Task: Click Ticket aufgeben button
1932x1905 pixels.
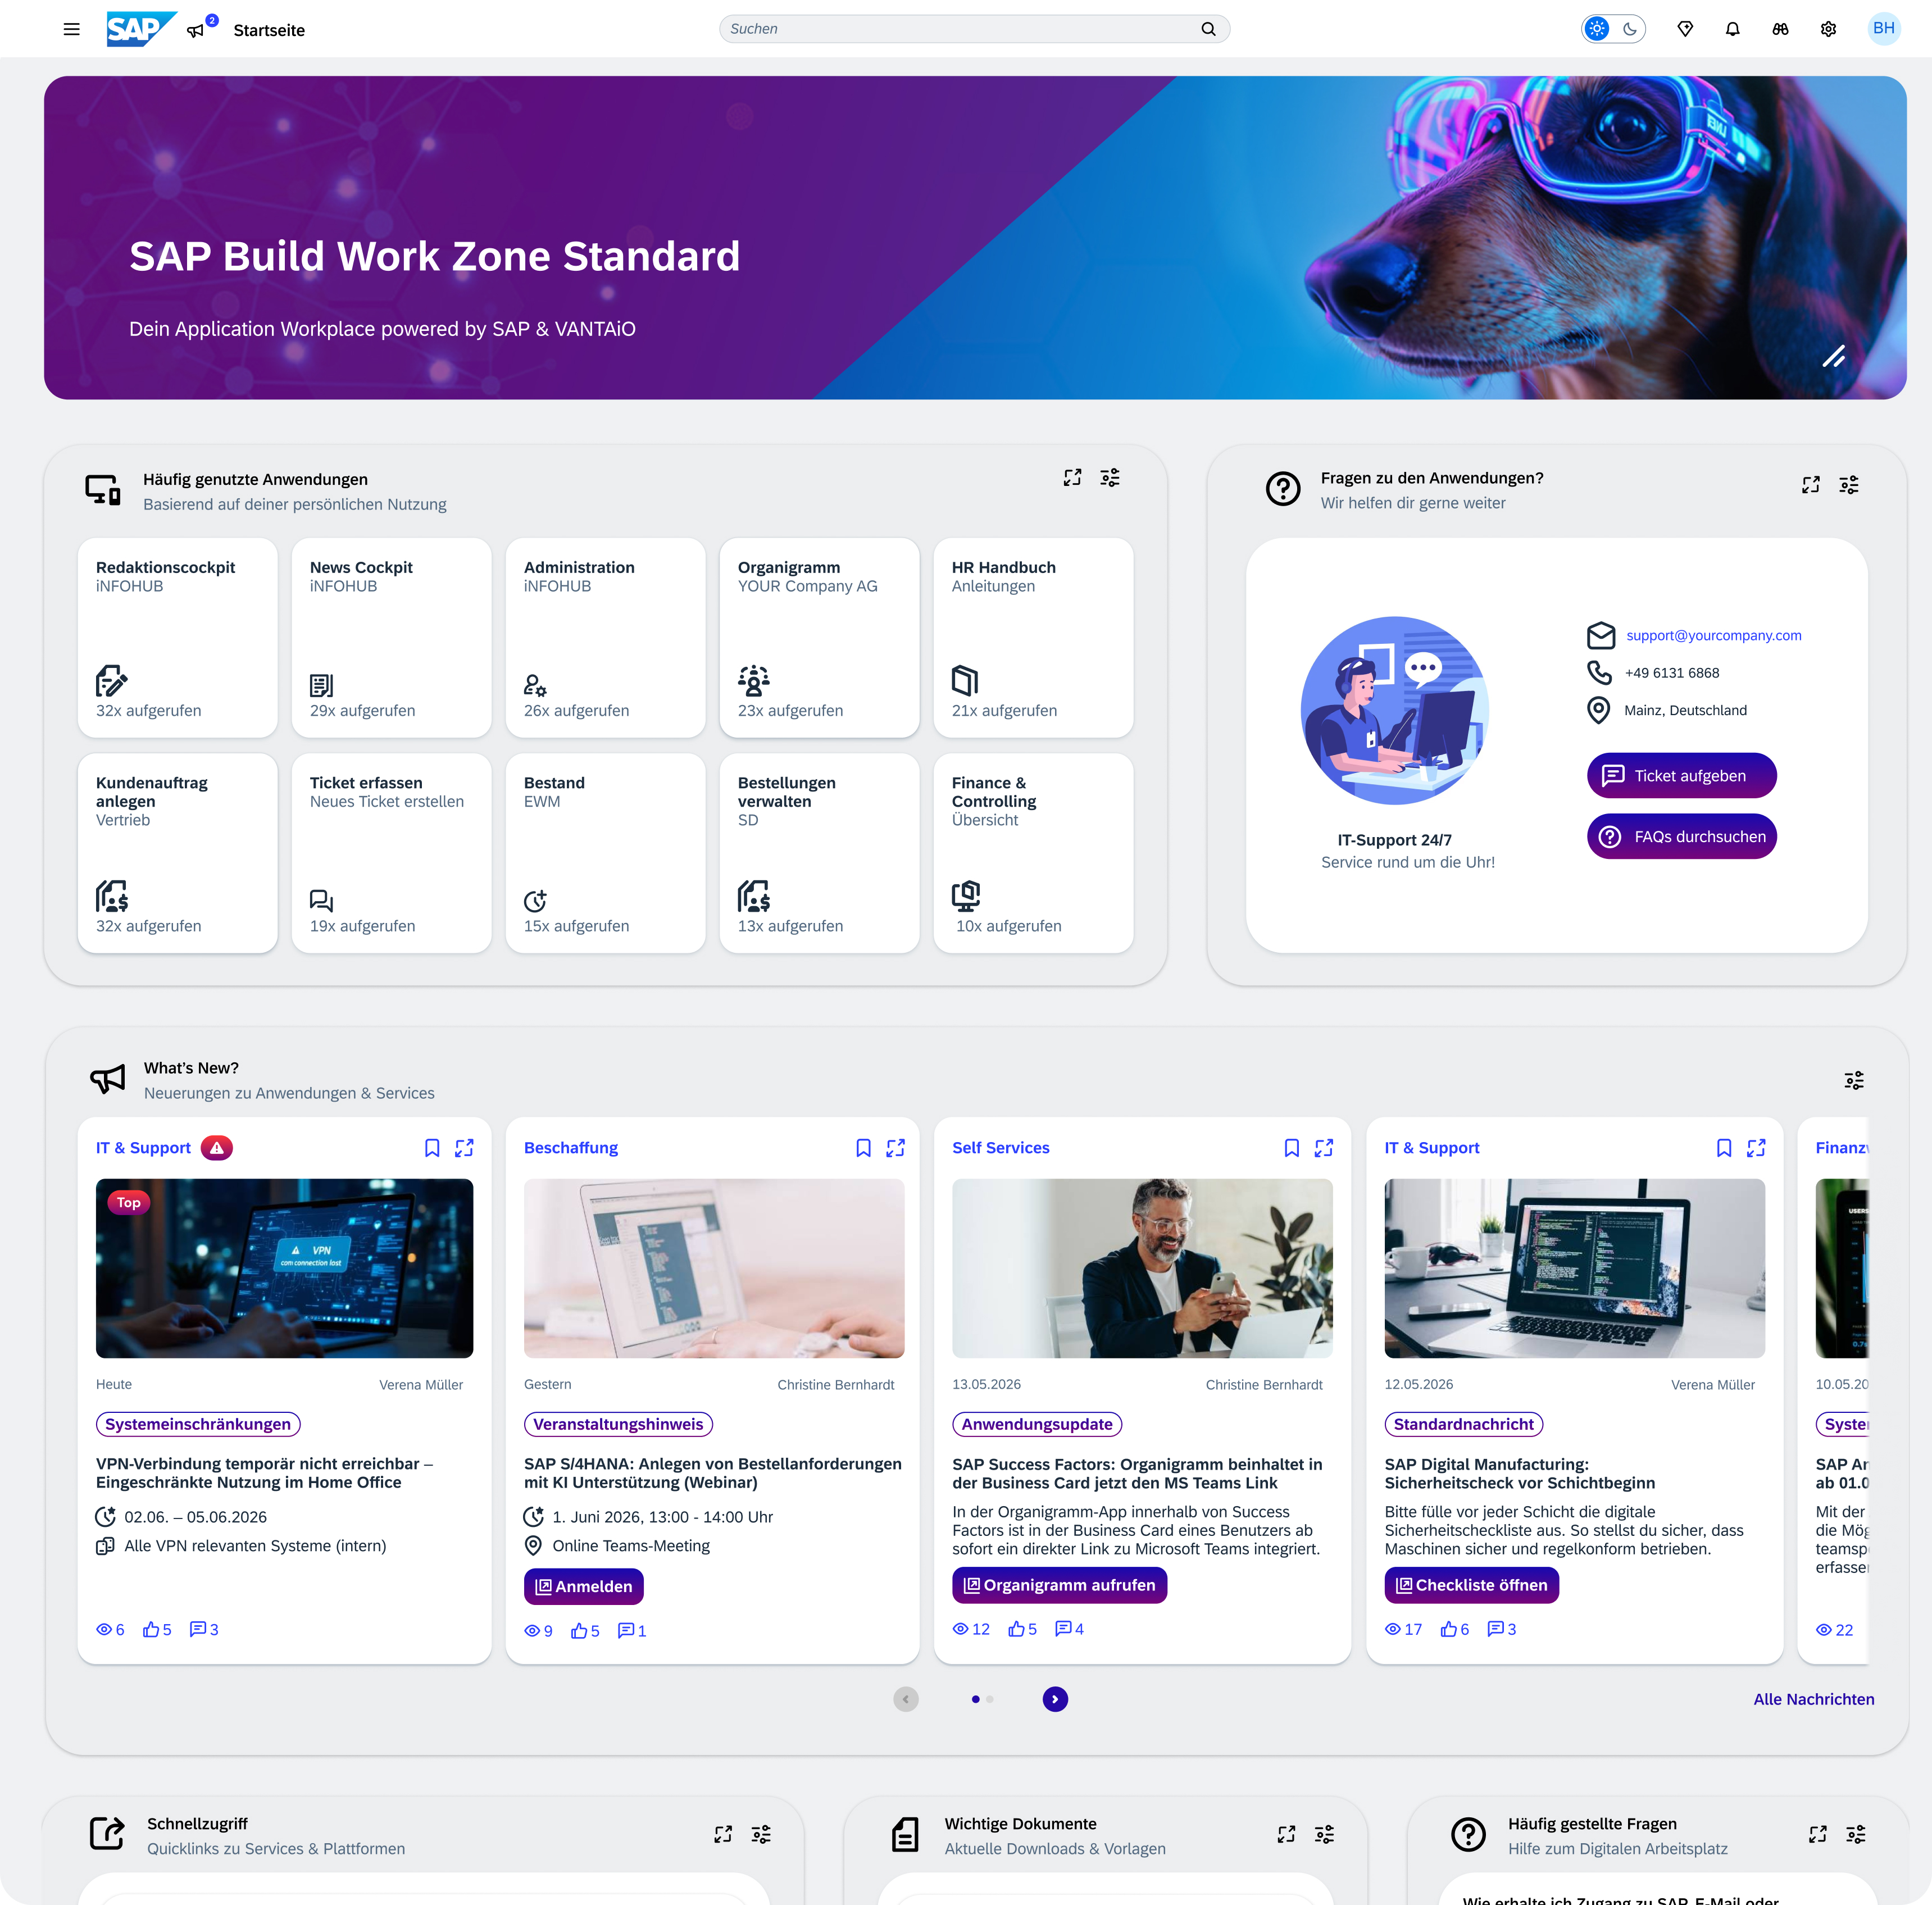Action: pos(1682,776)
